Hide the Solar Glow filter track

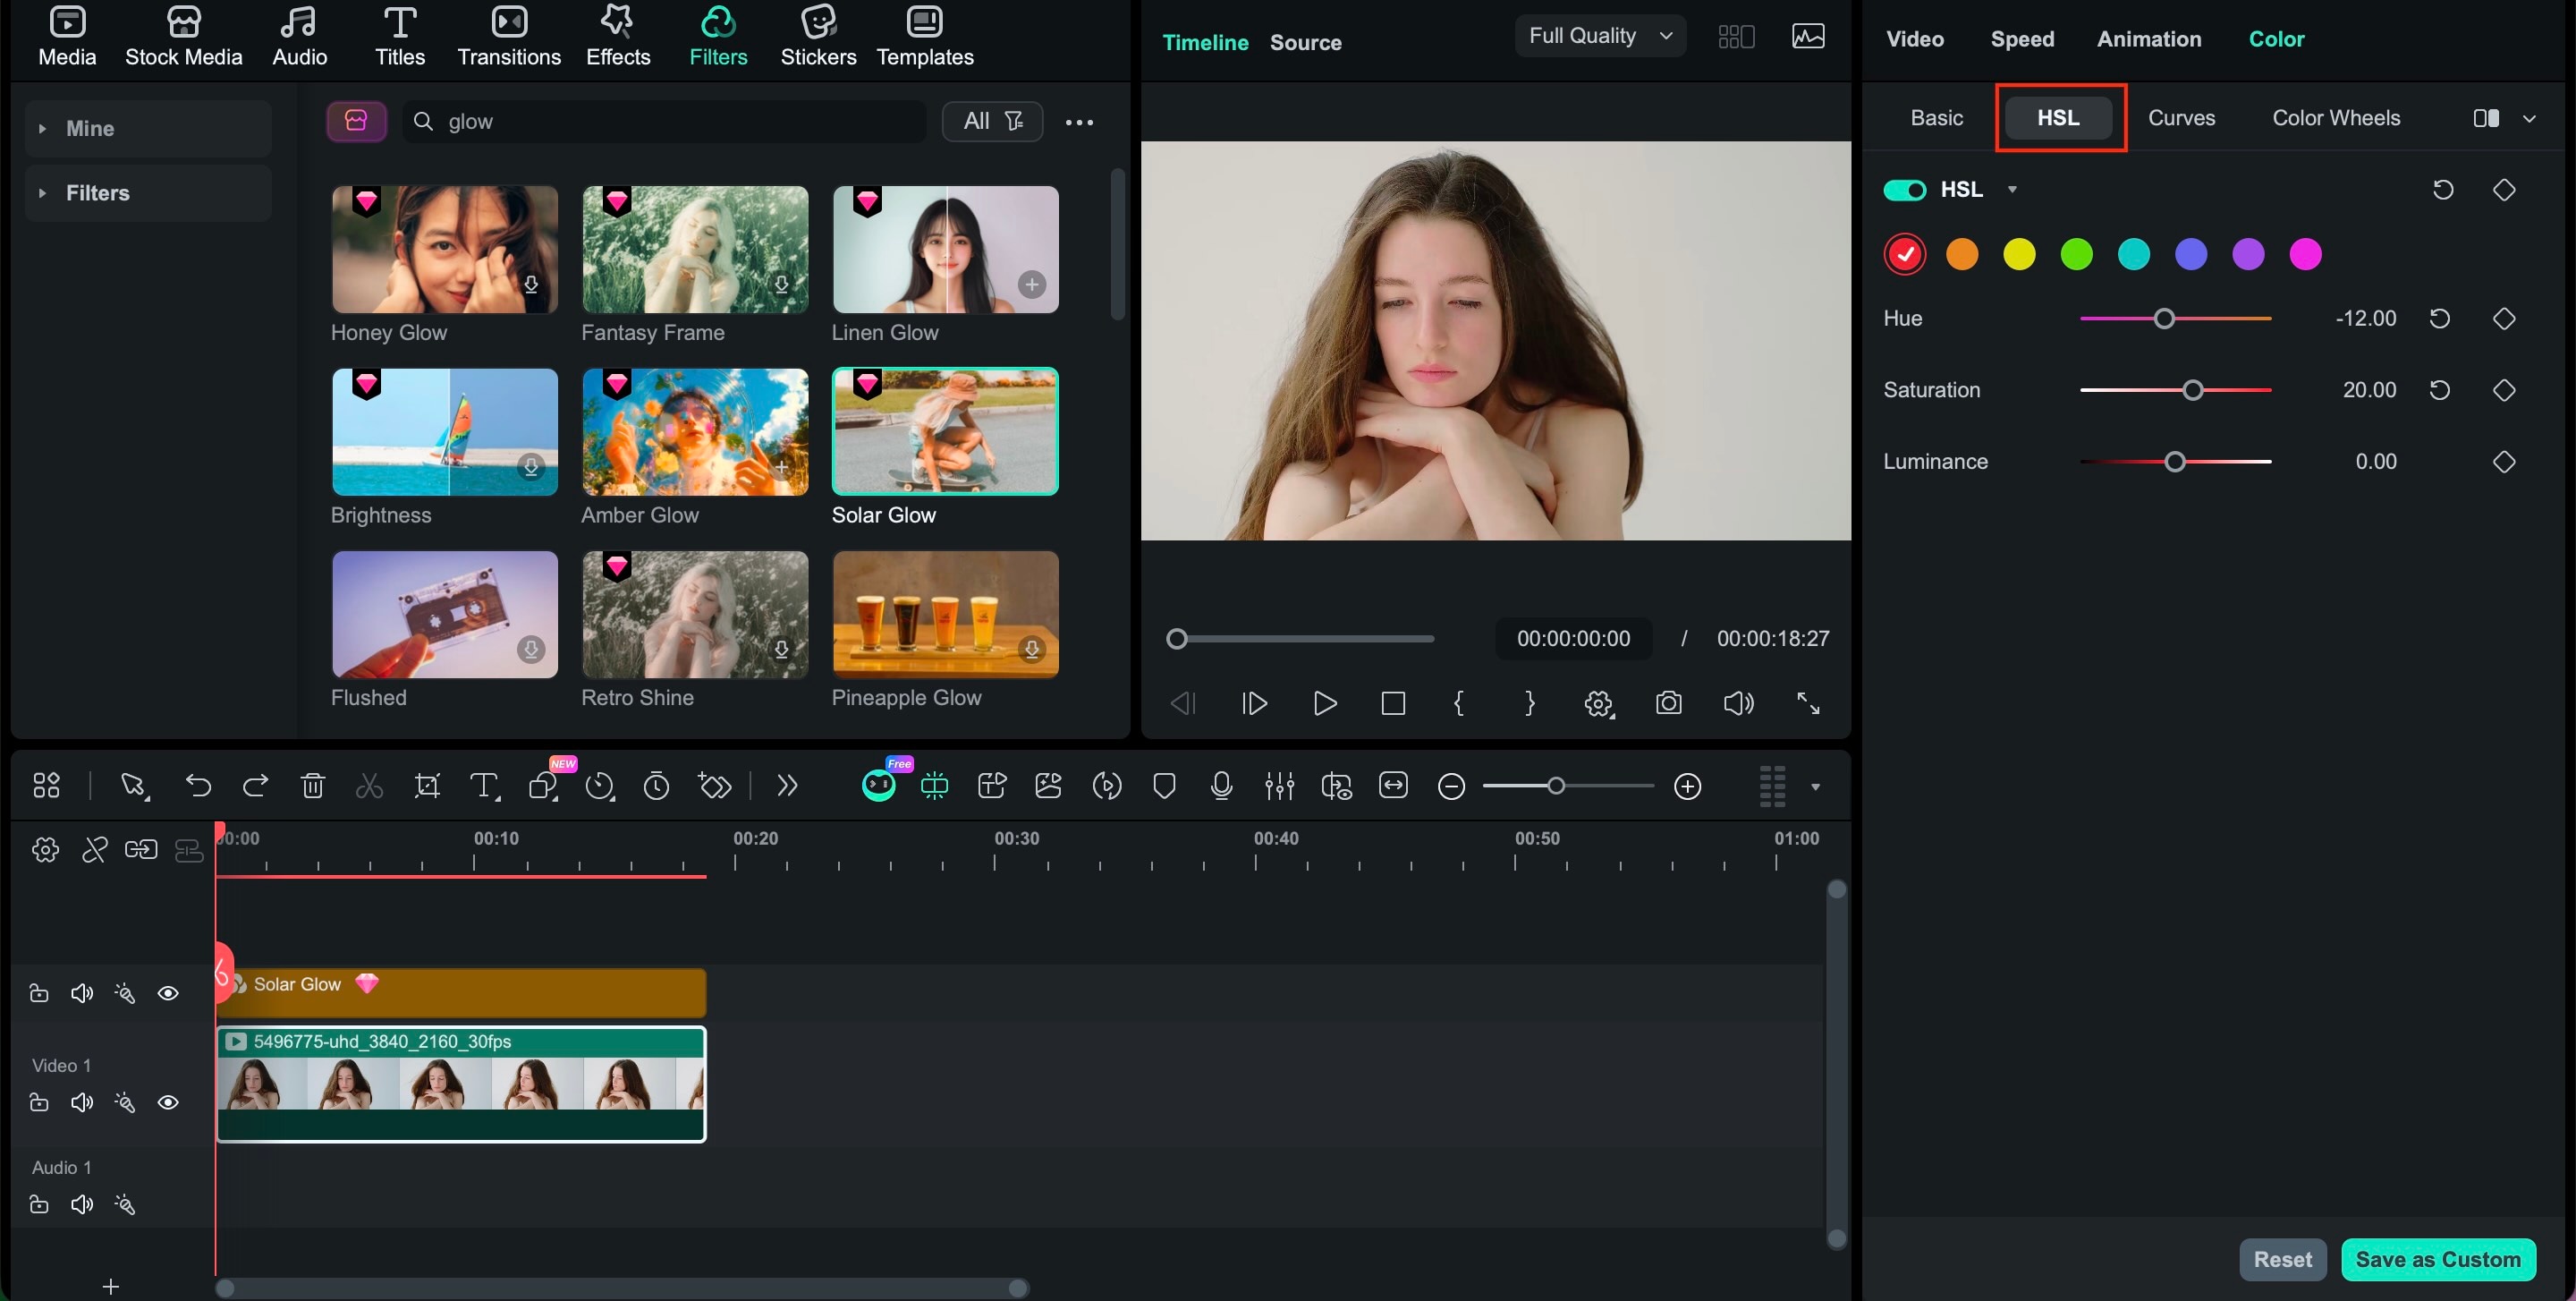[x=168, y=993]
